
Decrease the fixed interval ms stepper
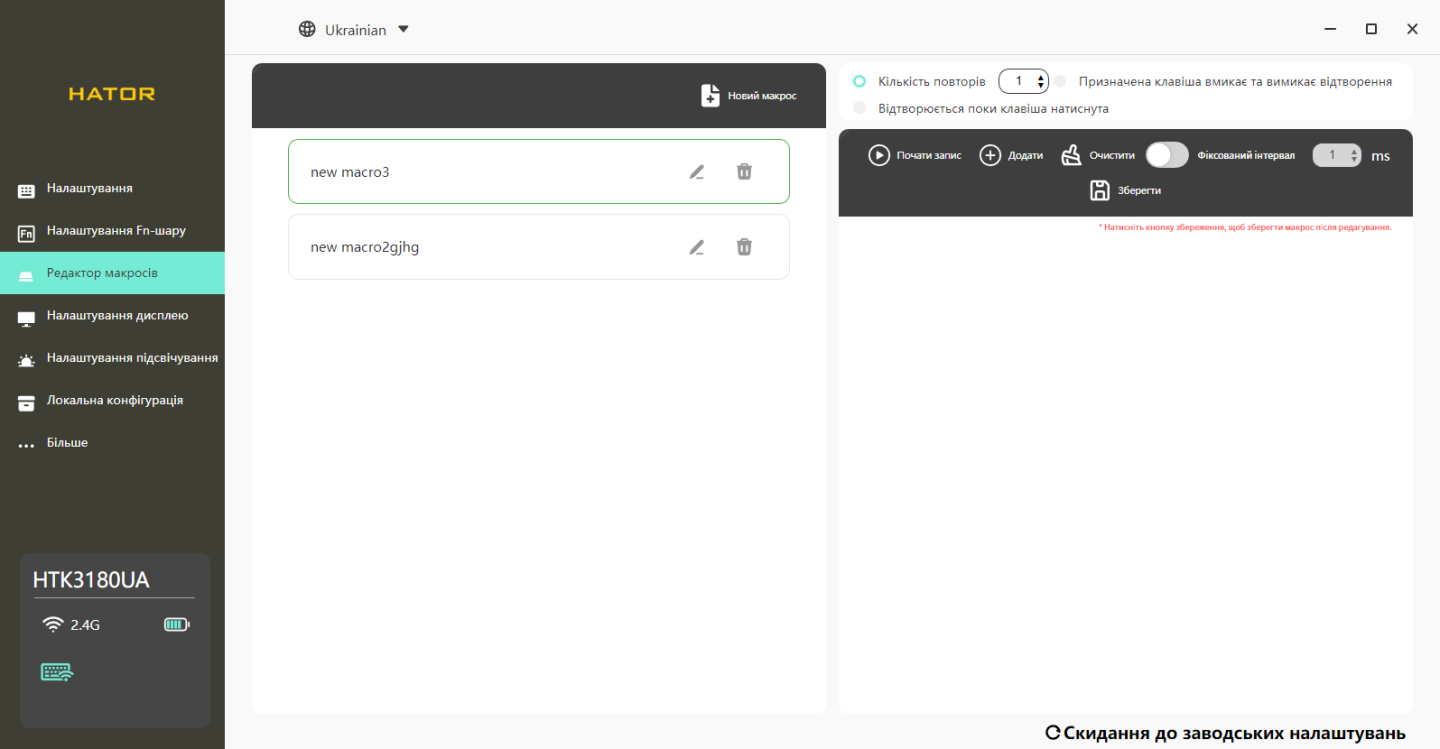pos(1354,160)
